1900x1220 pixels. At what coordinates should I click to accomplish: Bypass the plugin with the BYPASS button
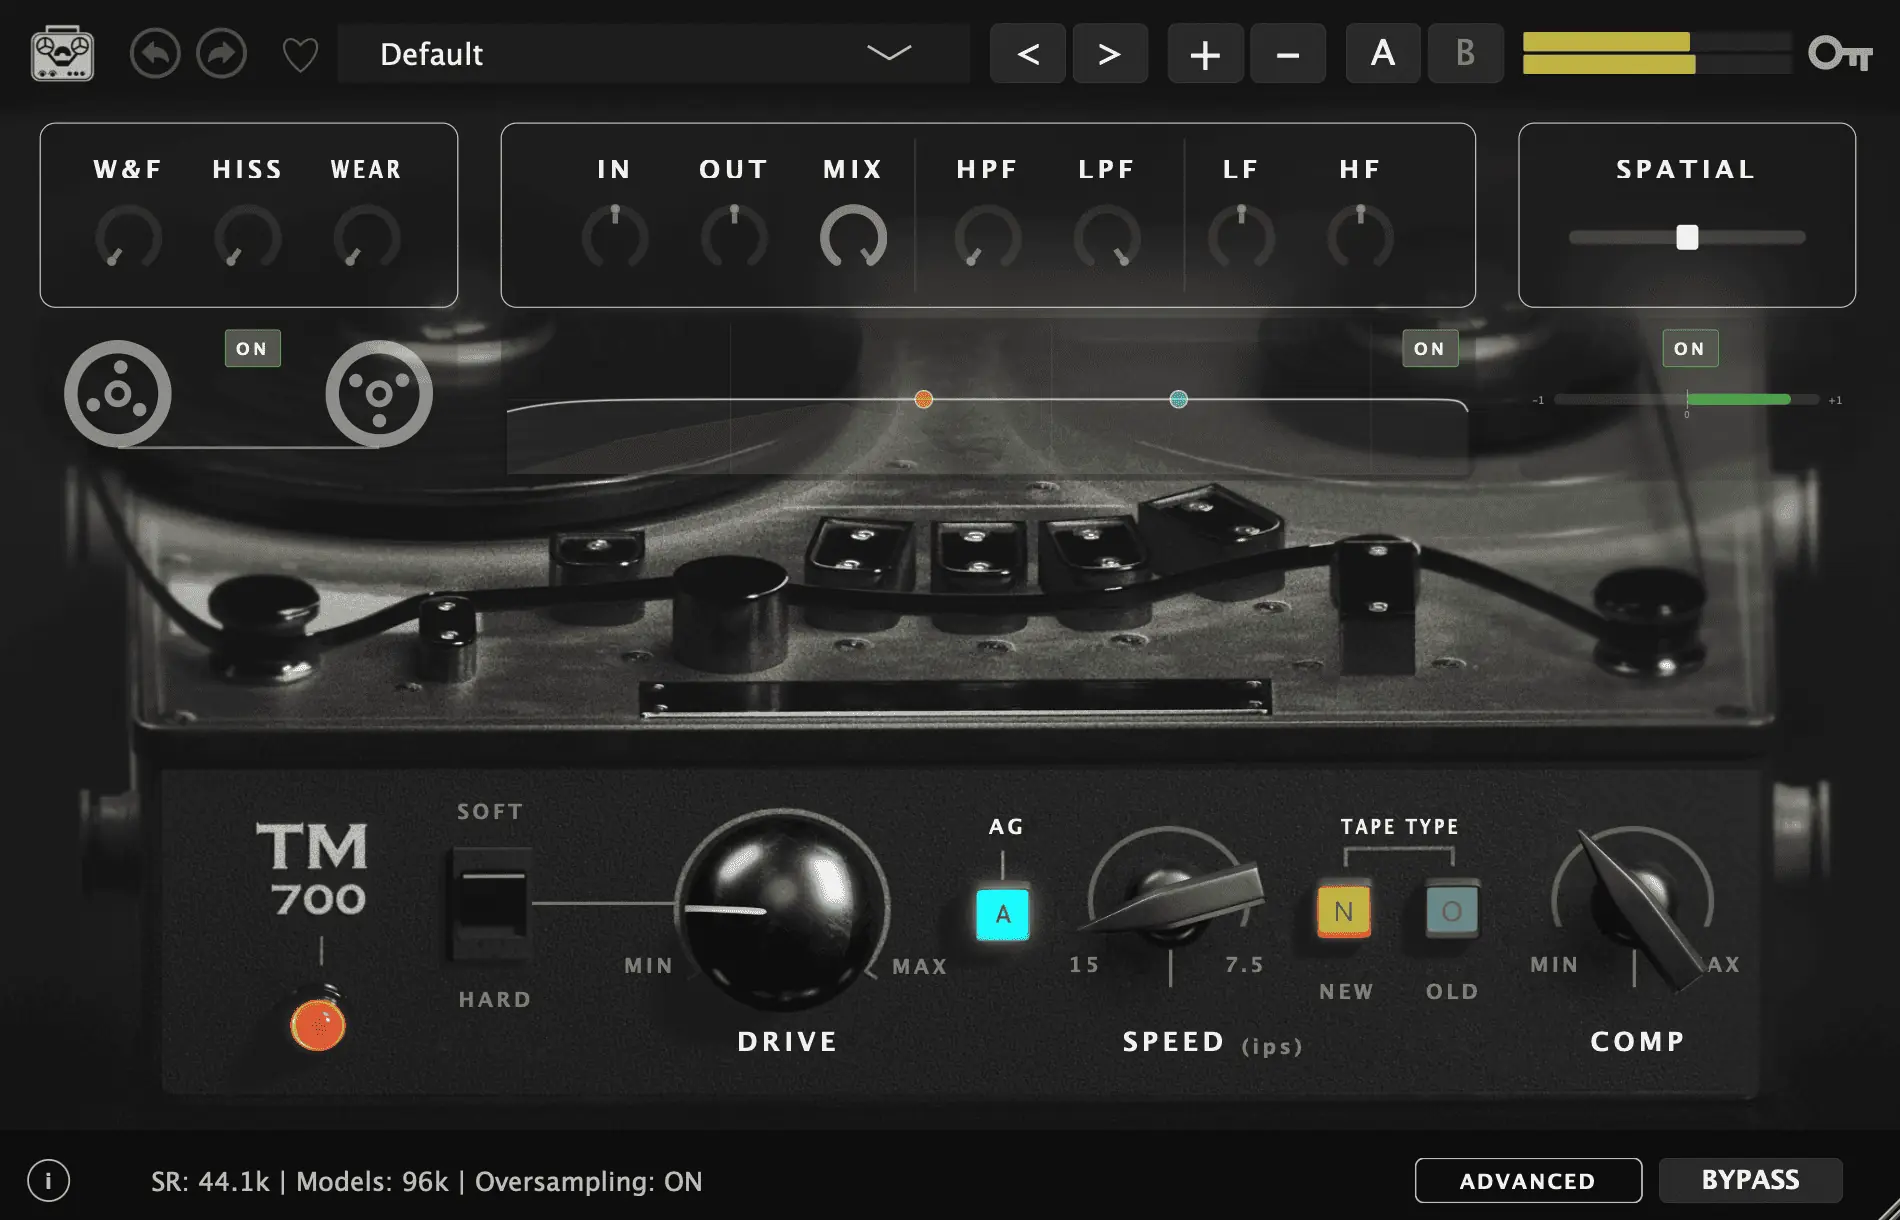tap(1750, 1180)
